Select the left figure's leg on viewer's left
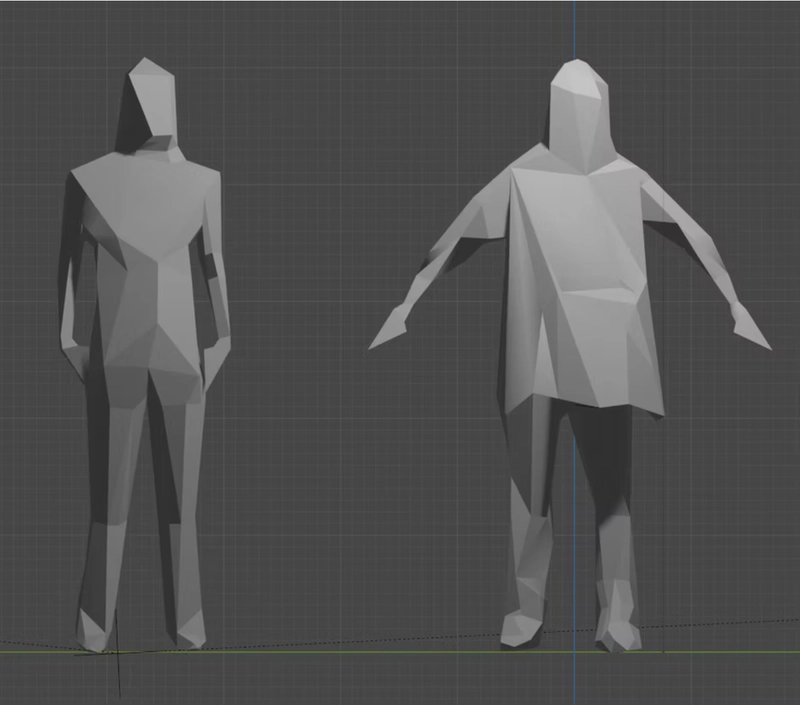Screen dimensions: 800x705 [108, 500]
